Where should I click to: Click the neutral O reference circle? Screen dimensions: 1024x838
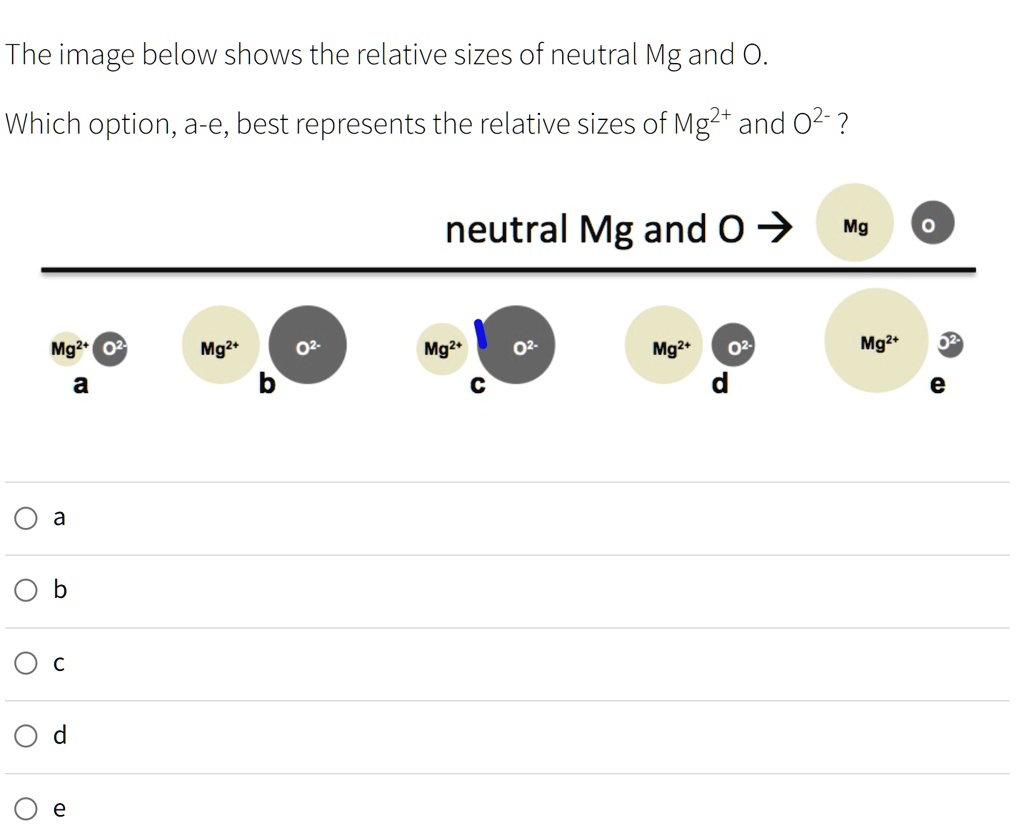point(931,224)
